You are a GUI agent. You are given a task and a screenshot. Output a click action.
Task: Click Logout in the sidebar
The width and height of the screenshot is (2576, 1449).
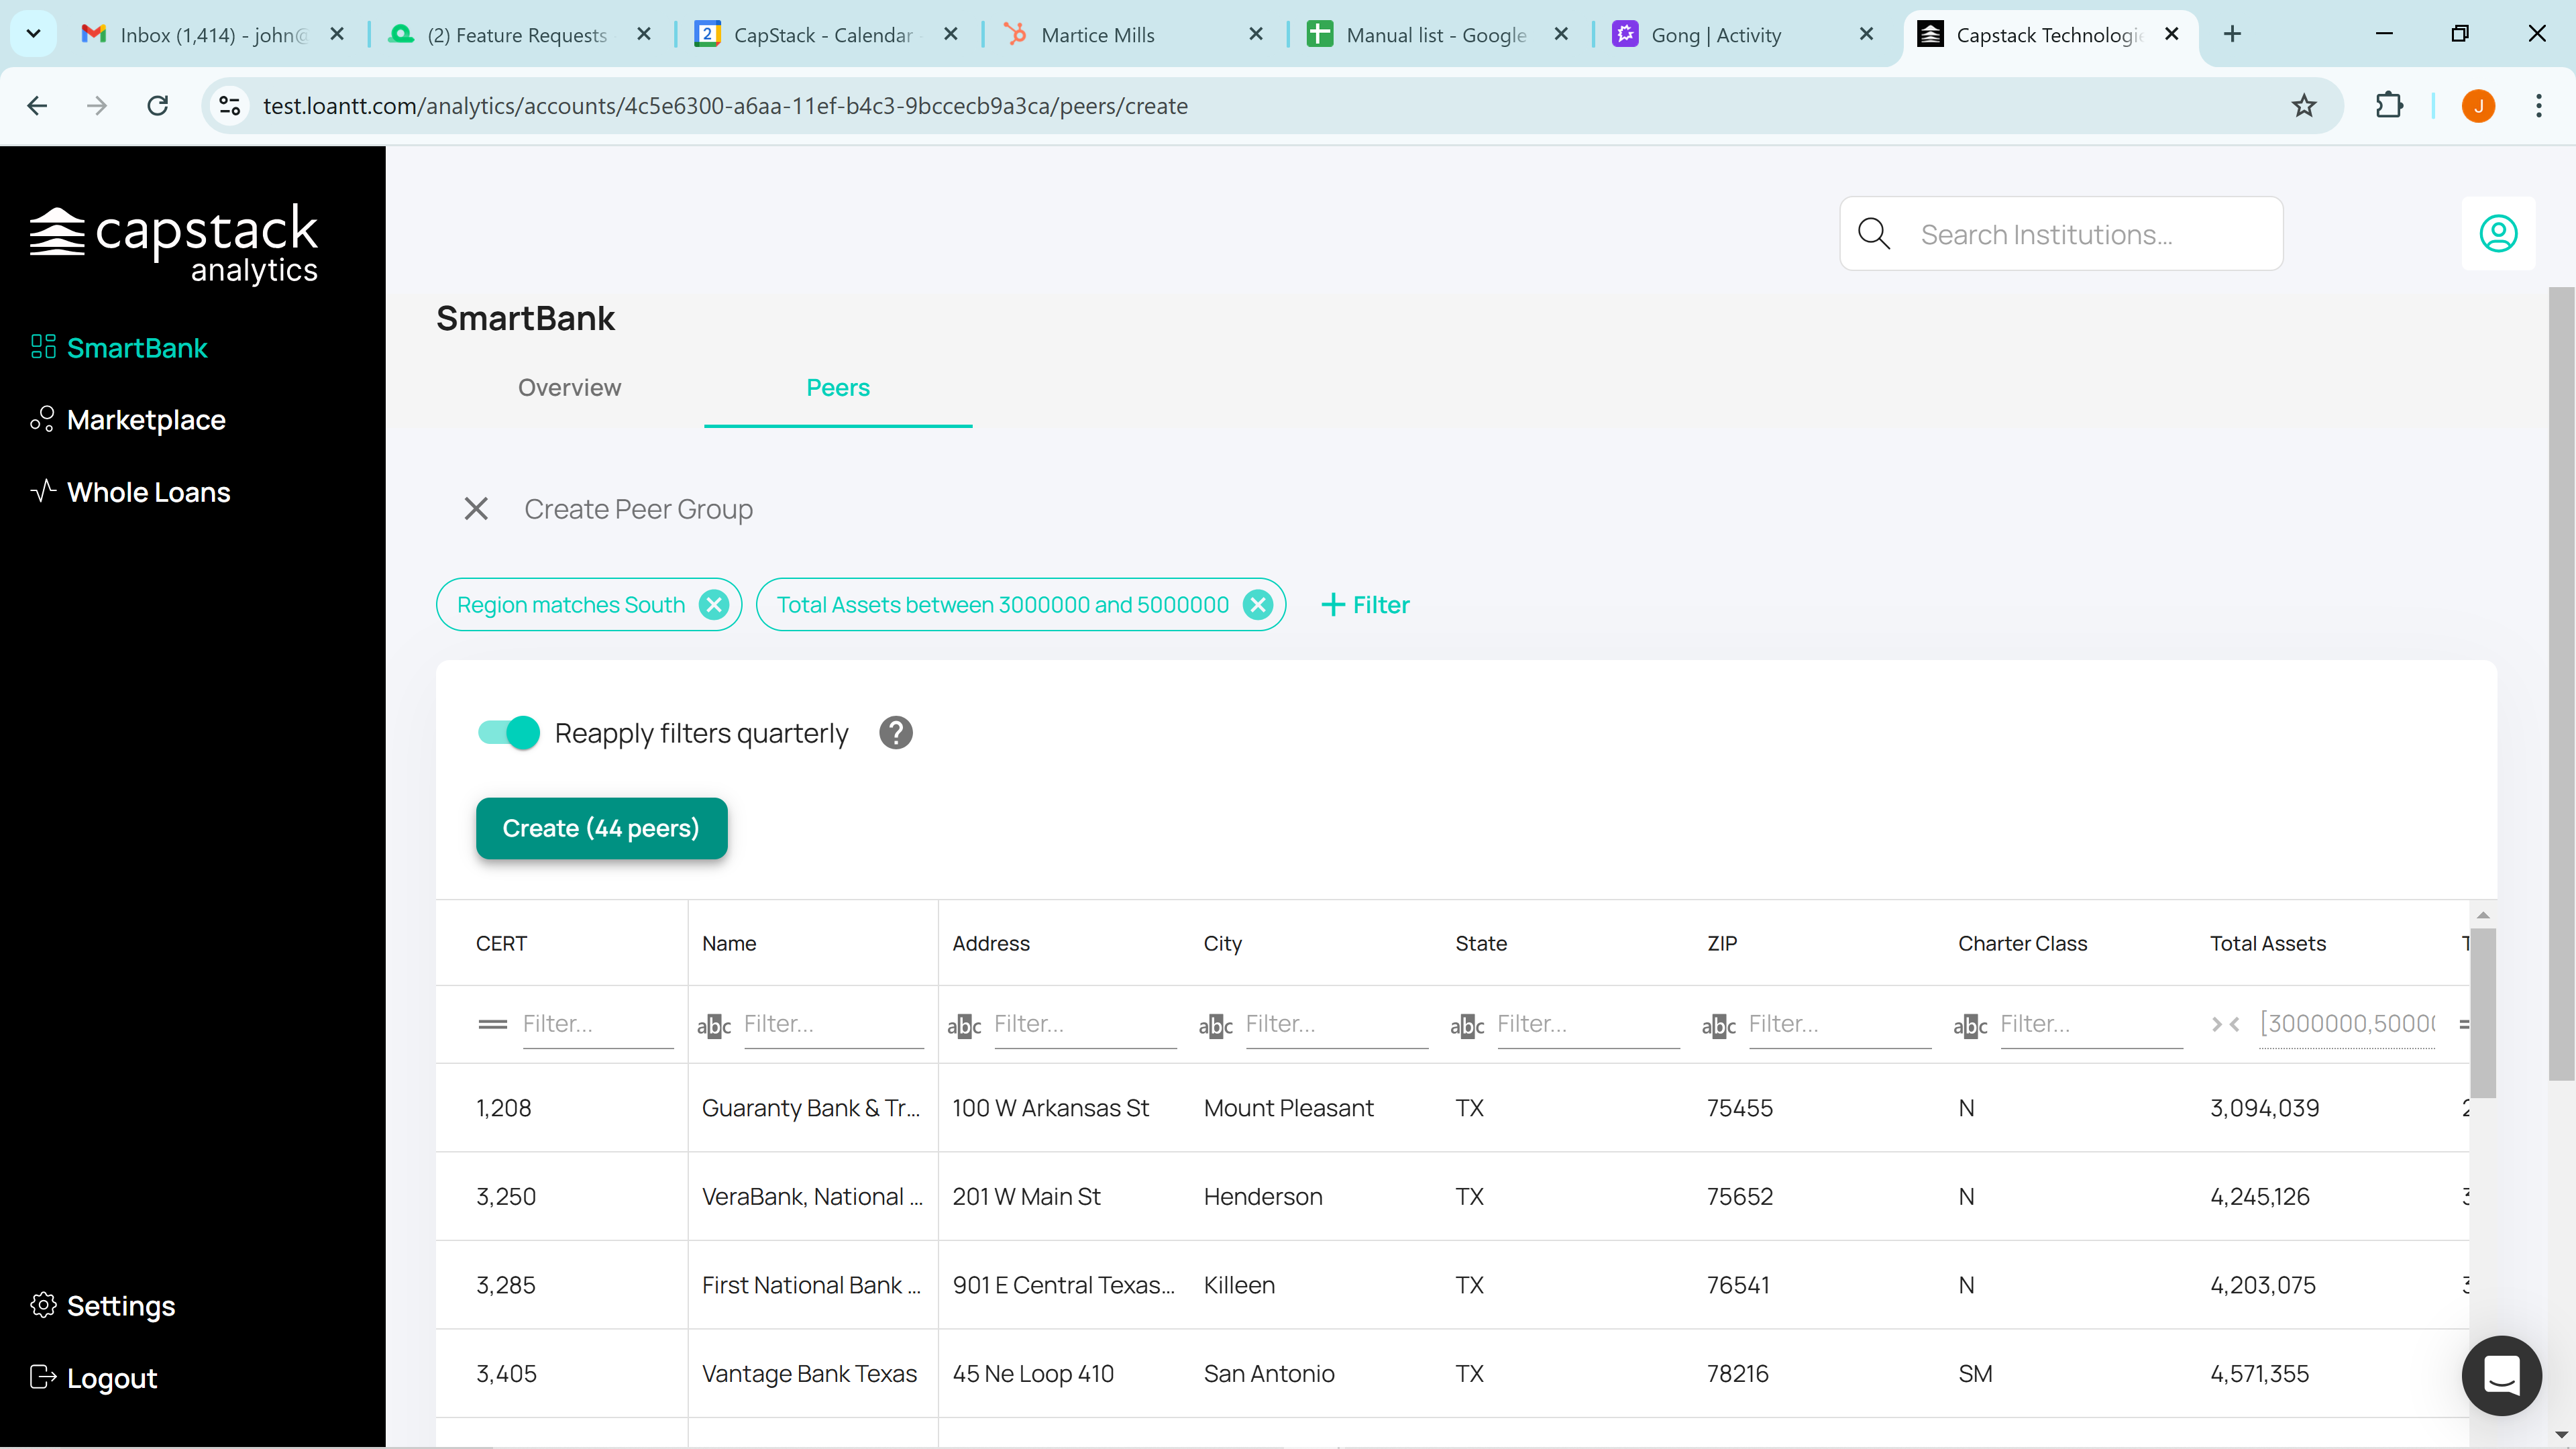click(94, 1377)
